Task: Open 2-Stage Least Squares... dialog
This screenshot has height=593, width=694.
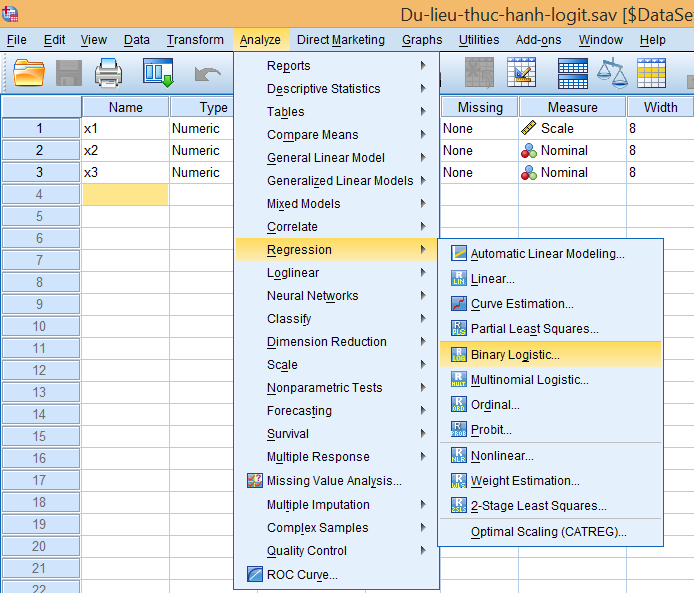Action: click(551, 505)
